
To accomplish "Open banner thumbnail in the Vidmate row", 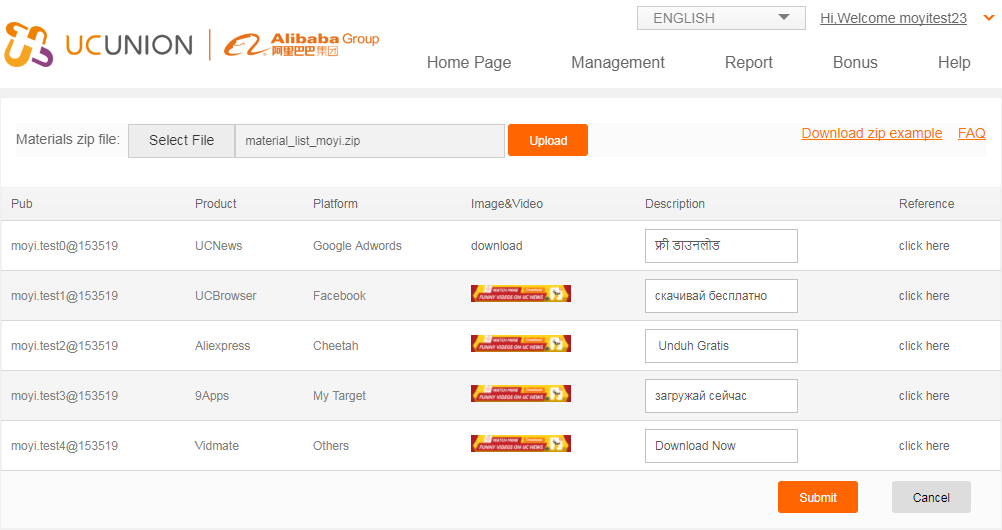I will tap(521, 443).
